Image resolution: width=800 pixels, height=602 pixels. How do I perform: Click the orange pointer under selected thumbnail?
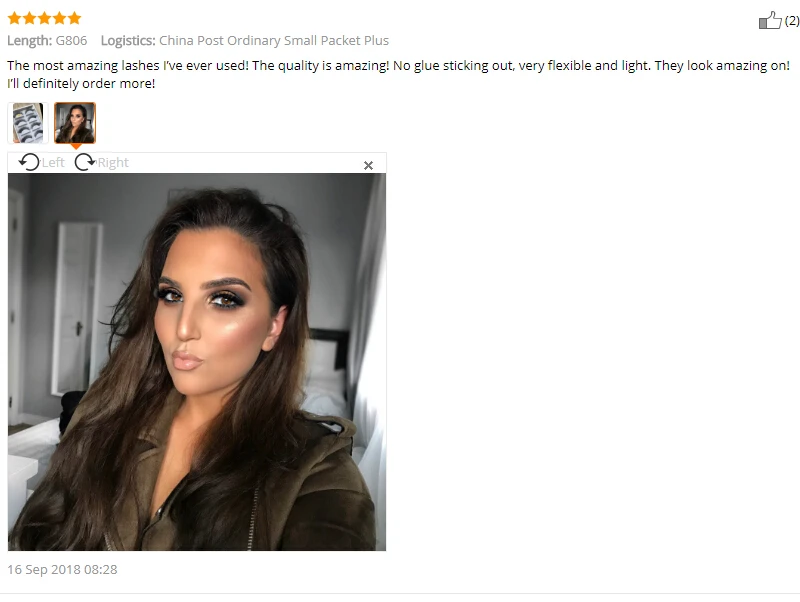point(76,146)
